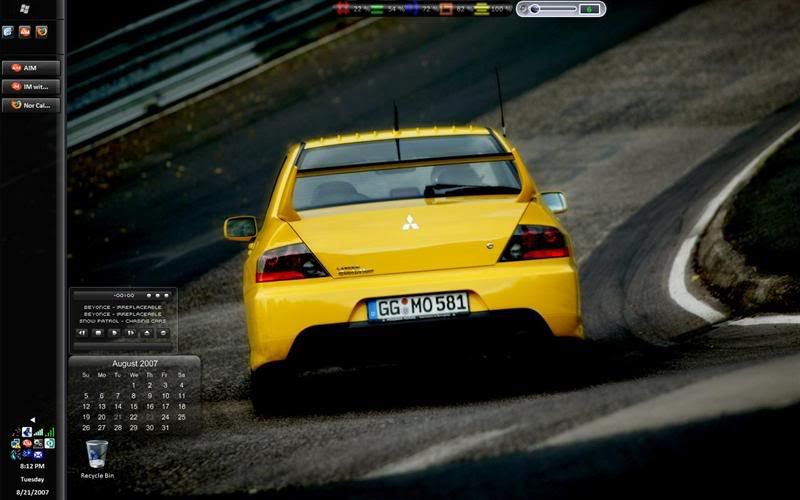Image resolution: width=800 pixels, height=500 pixels.
Task: Skip to previous track in music player
Action: pyautogui.click(x=82, y=333)
